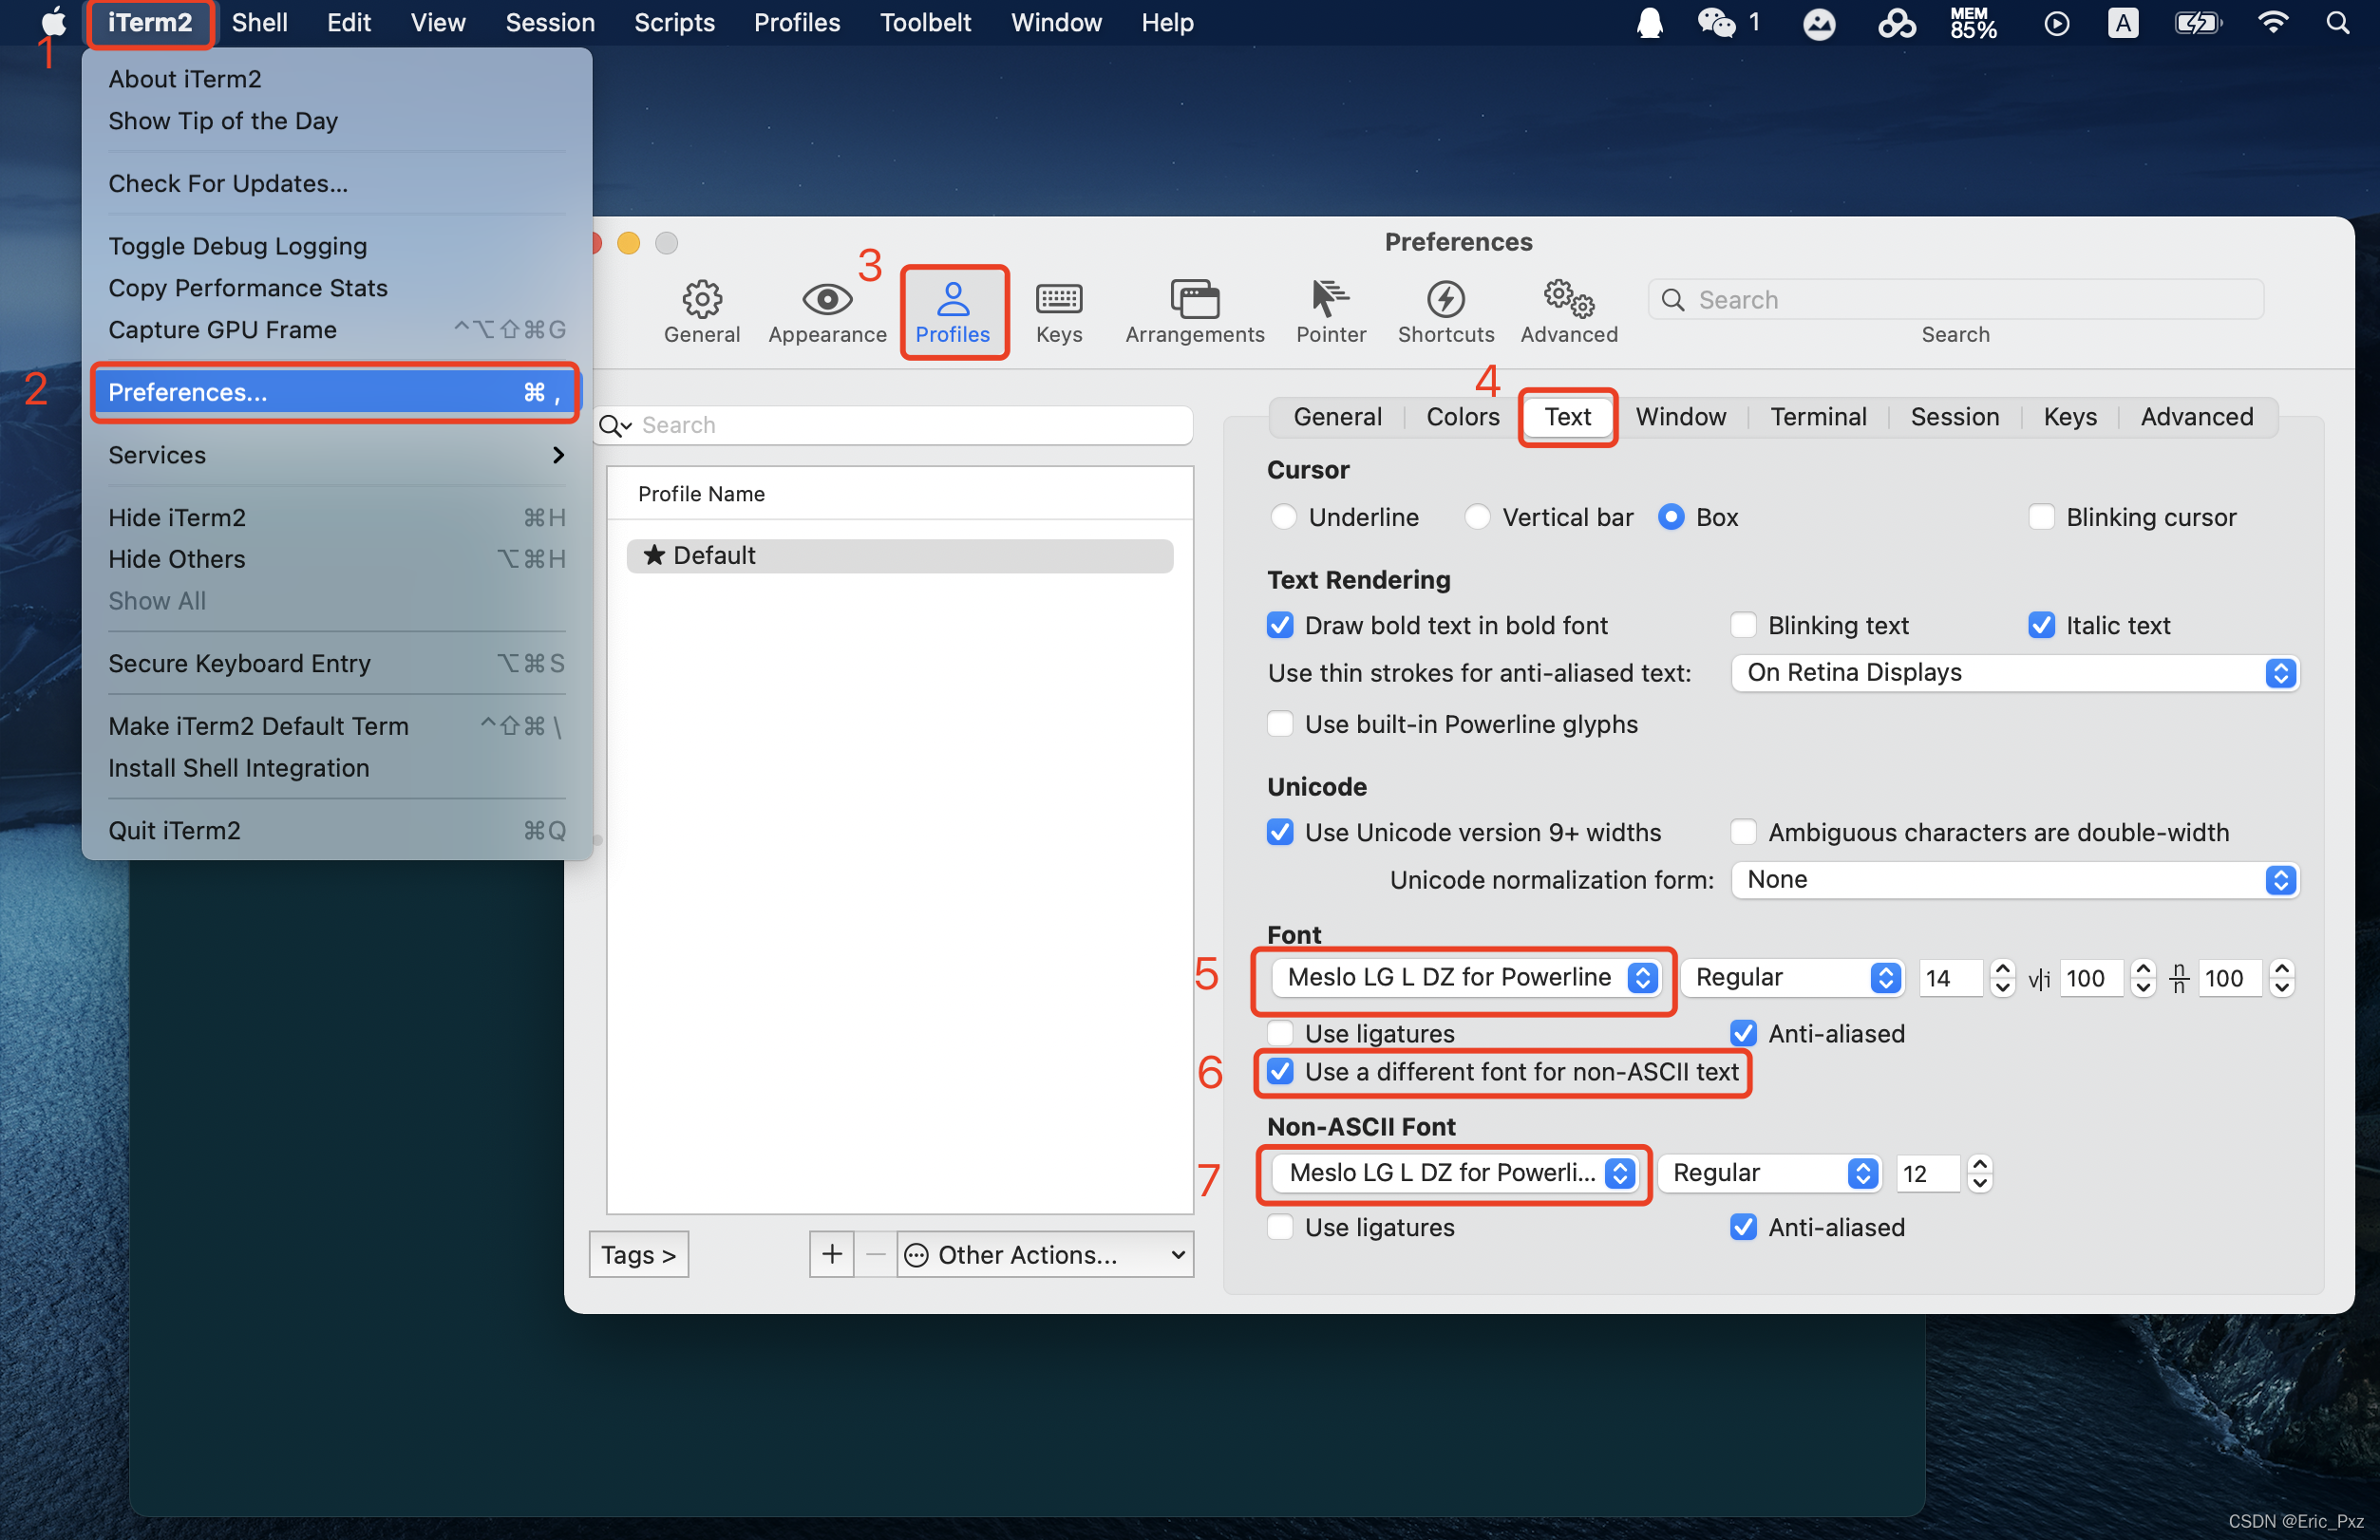Open the Appearance preferences eye icon
Viewport: 2380px width, 1540px height.
coord(827,311)
